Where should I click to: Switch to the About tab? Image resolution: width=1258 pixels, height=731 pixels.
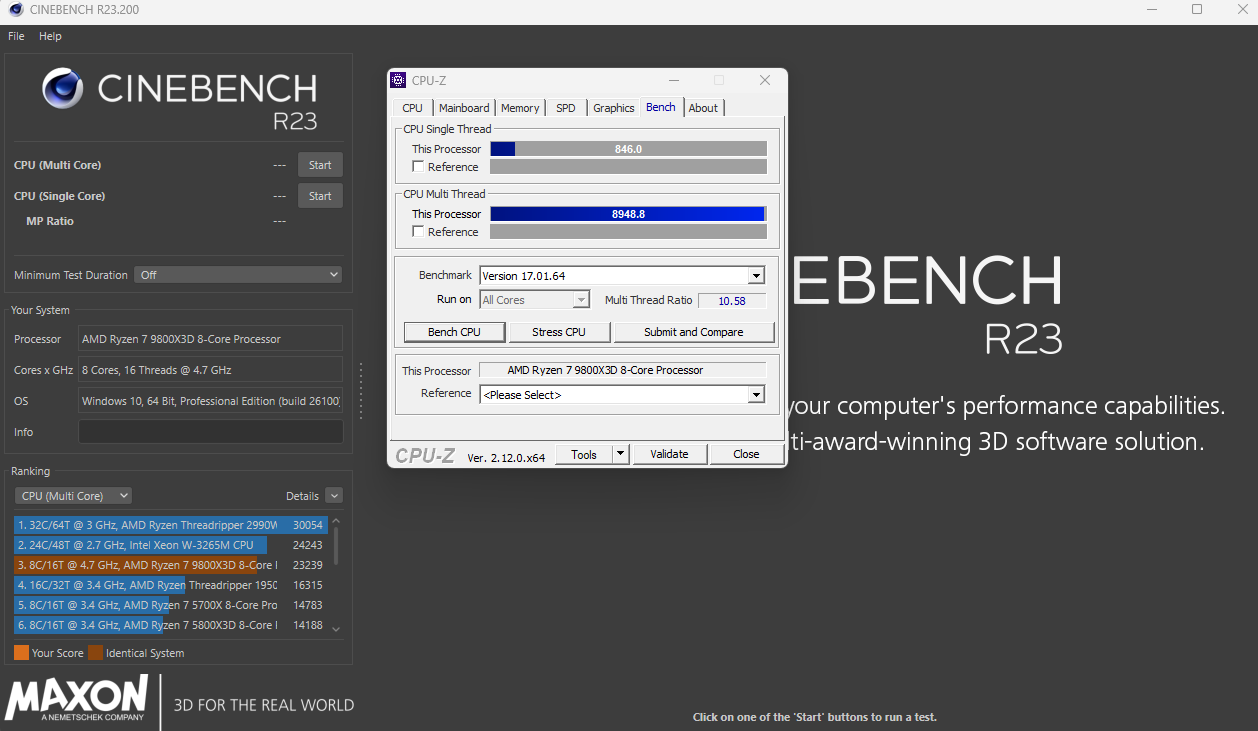(x=703, y=108)
